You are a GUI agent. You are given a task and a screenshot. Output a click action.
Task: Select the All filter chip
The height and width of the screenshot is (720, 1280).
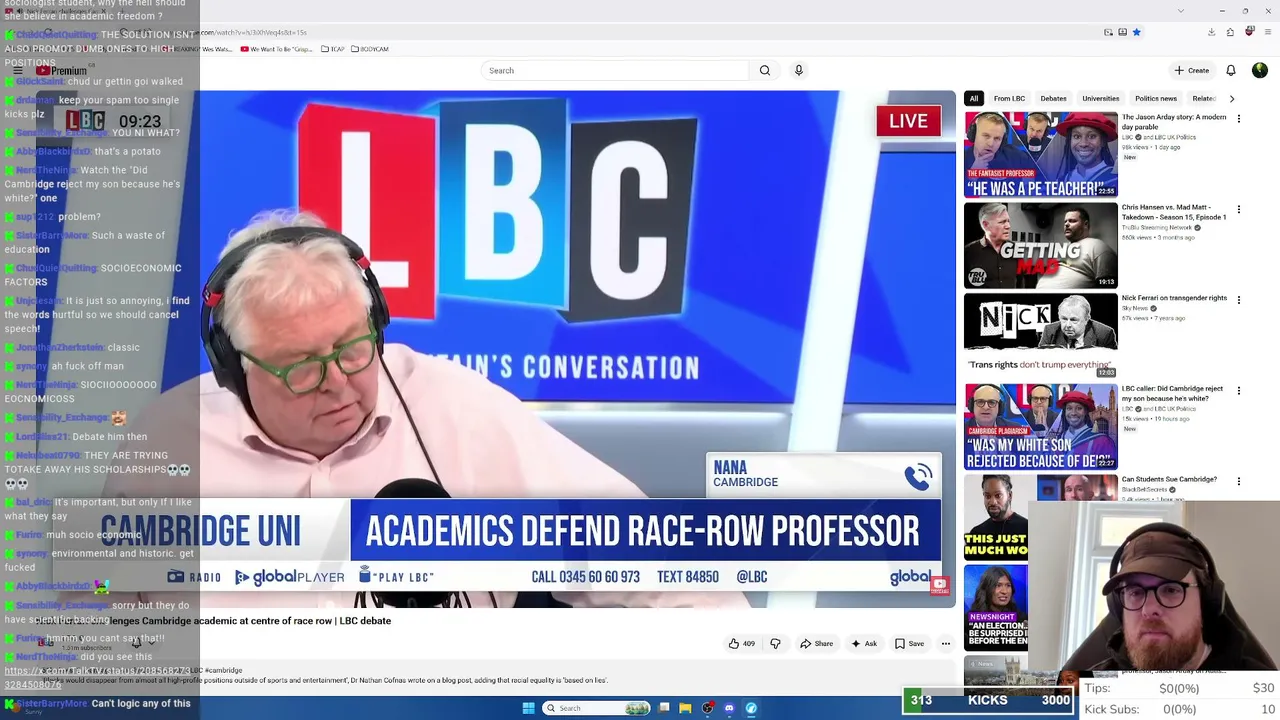pos(973,99)
